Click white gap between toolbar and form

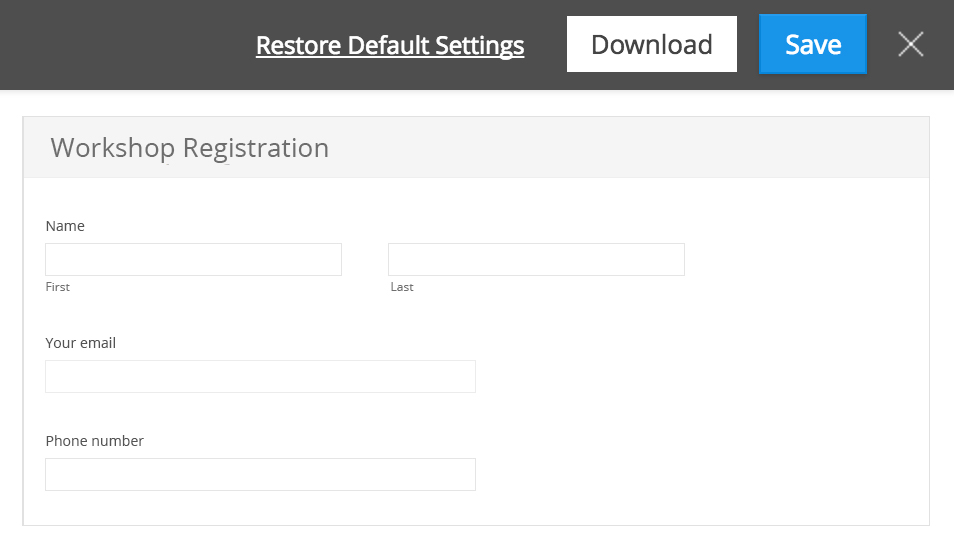click(x=476, y=103)
